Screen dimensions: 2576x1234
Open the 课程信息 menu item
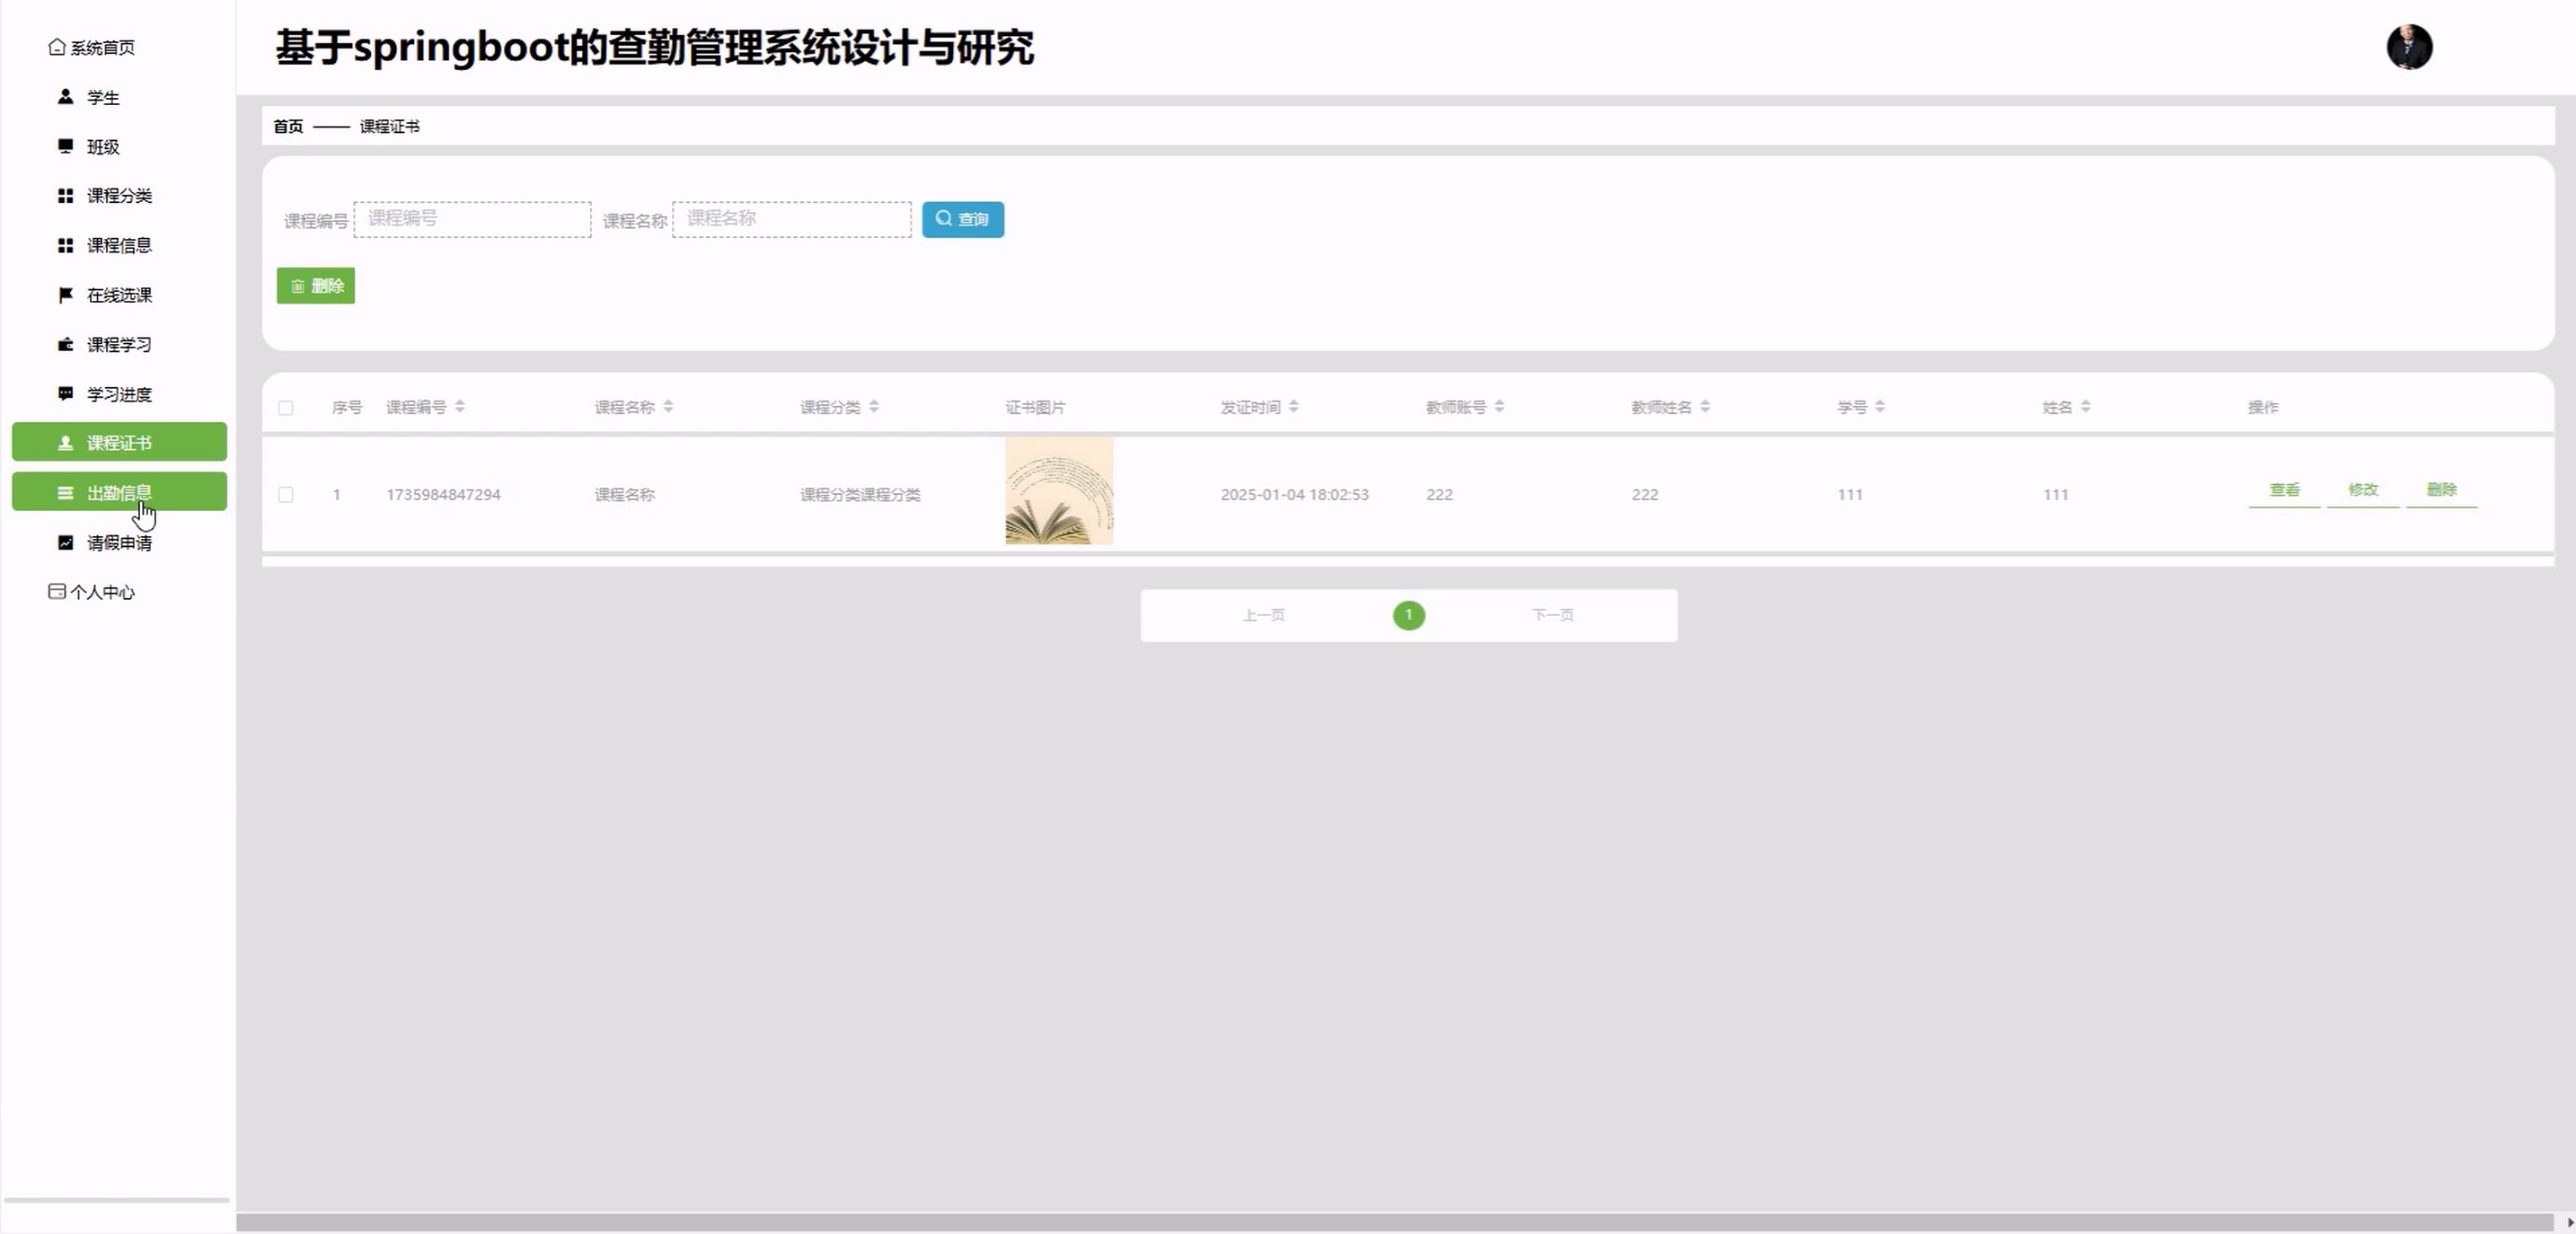point(119,245)
